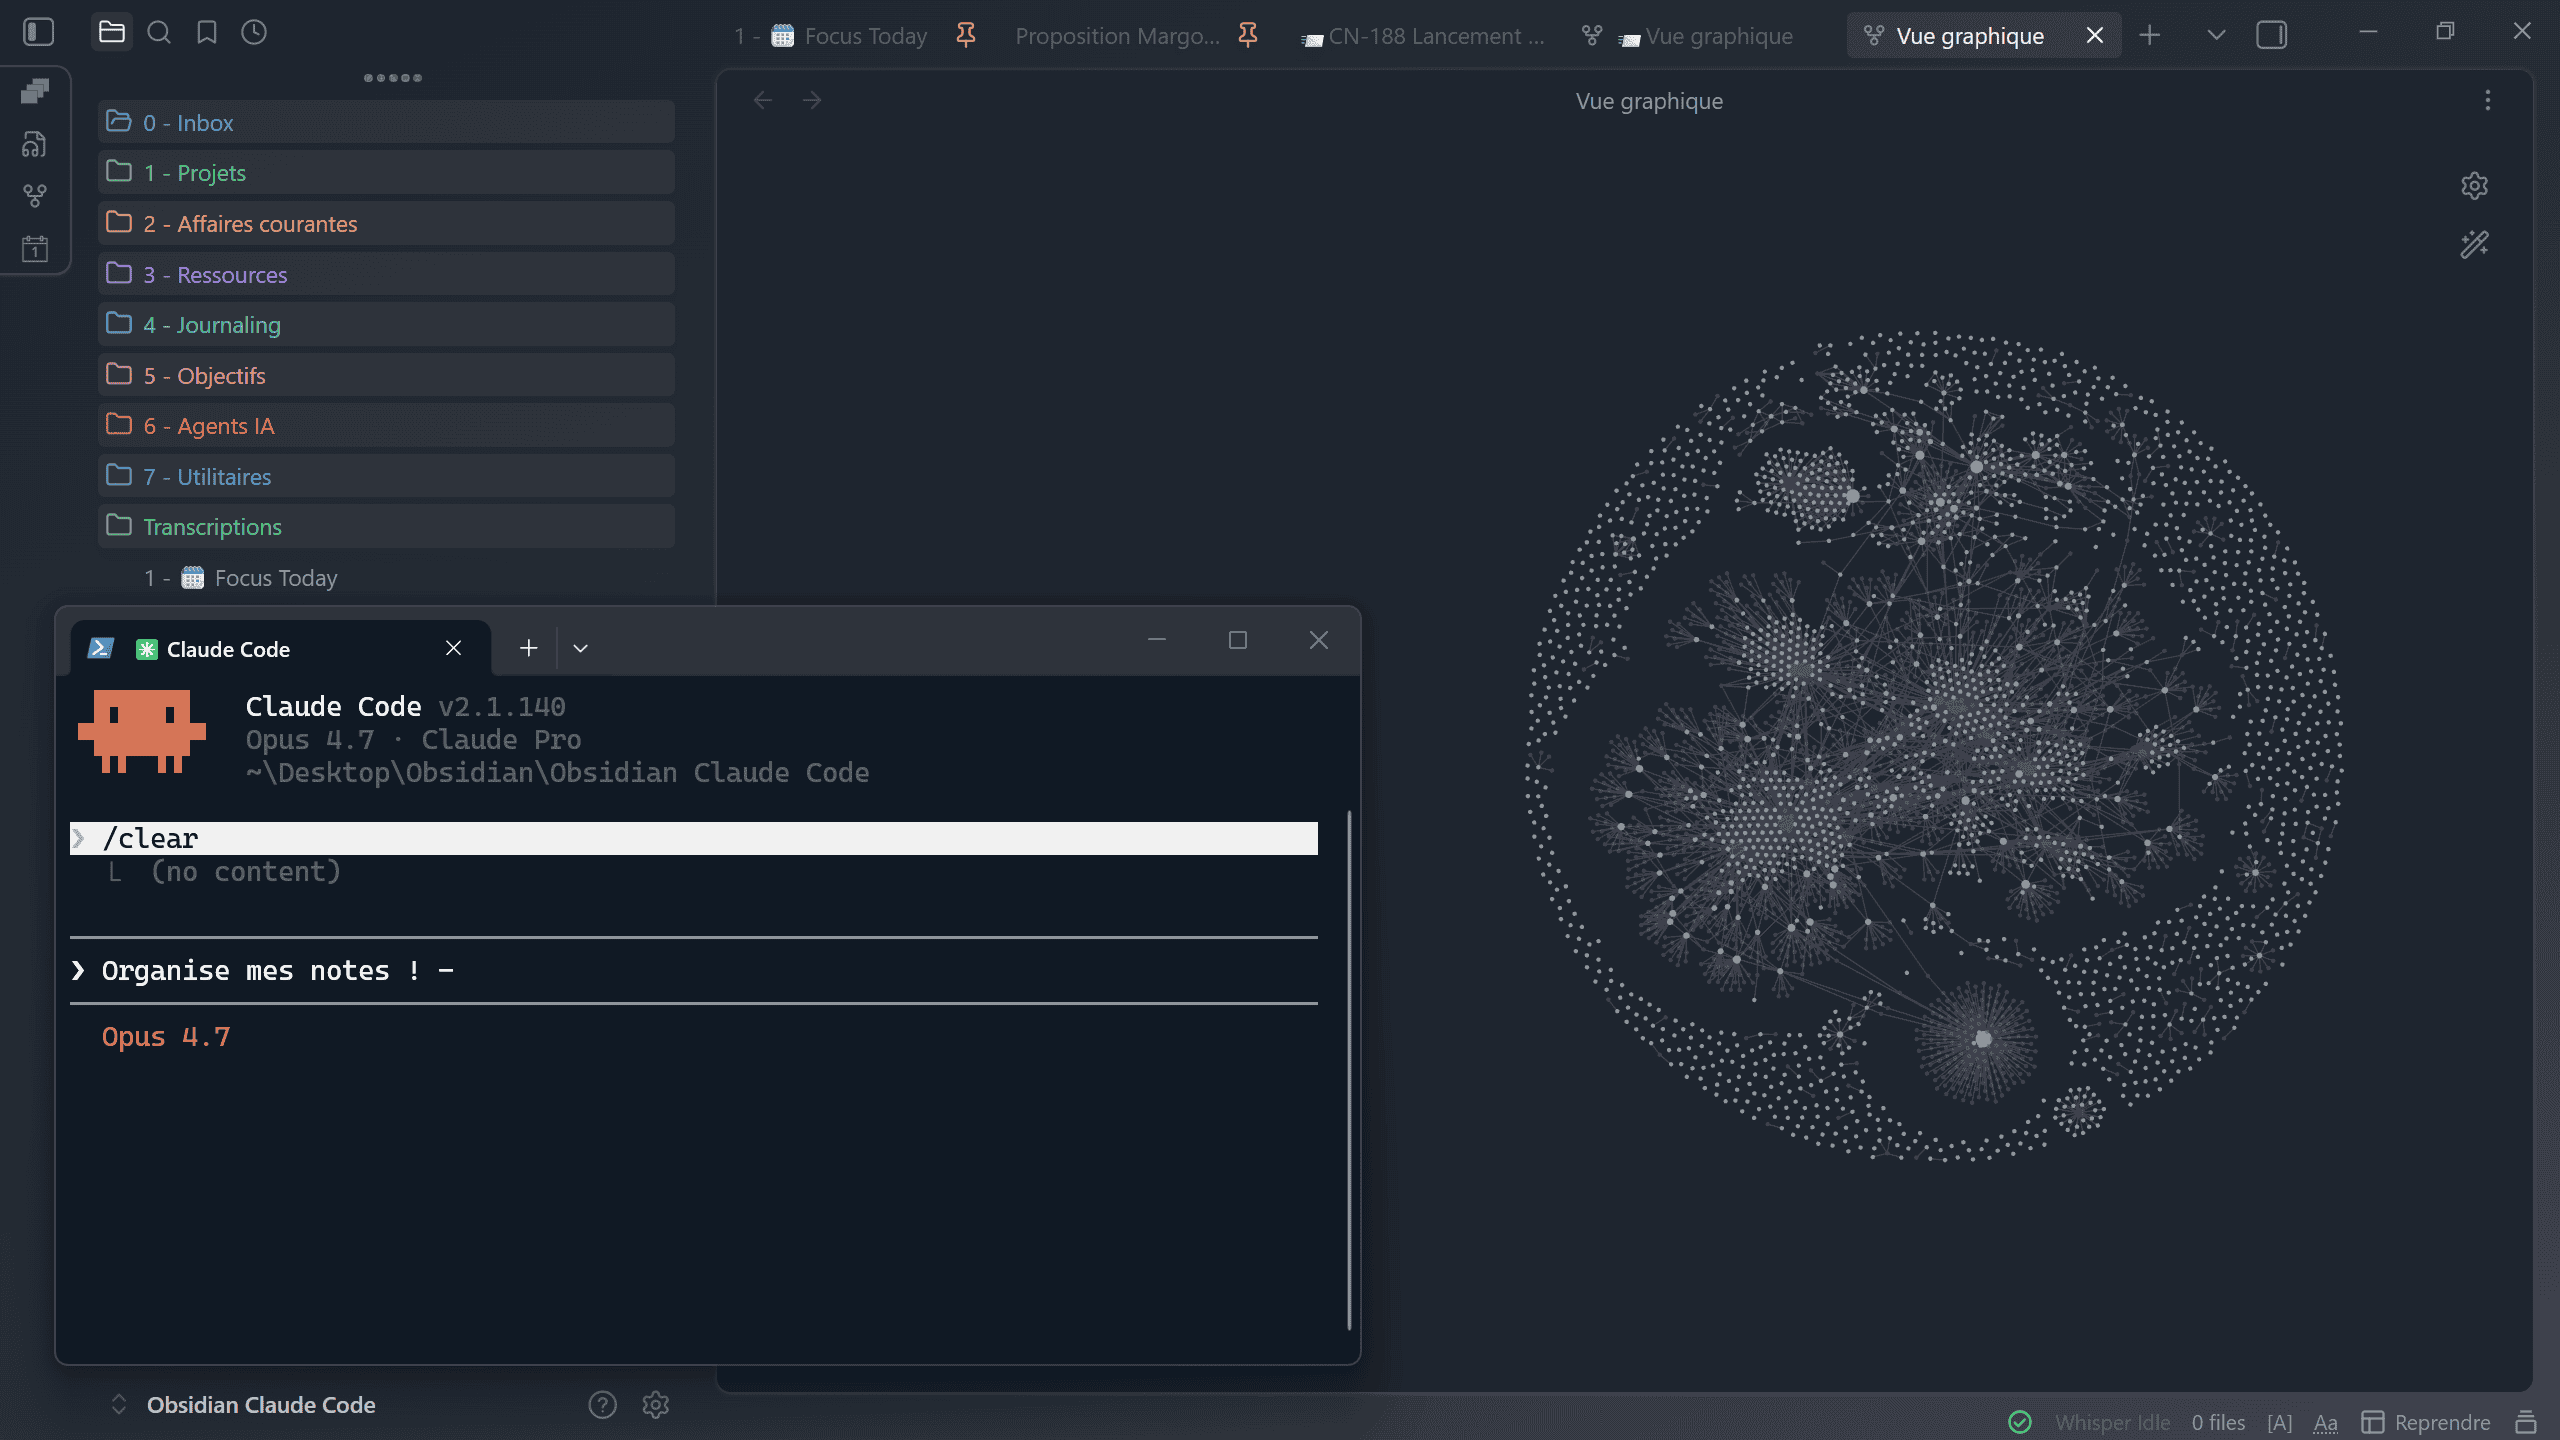
Task: Open daily note calendar icon in ribbon
Action: (35, 248)
